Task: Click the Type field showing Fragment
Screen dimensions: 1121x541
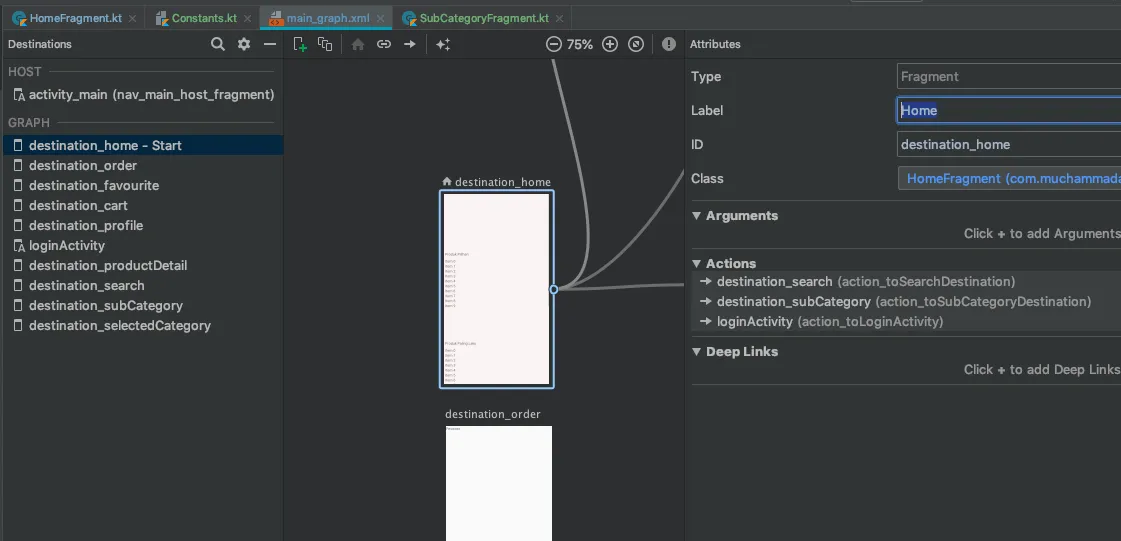Action: (1009, 76)
